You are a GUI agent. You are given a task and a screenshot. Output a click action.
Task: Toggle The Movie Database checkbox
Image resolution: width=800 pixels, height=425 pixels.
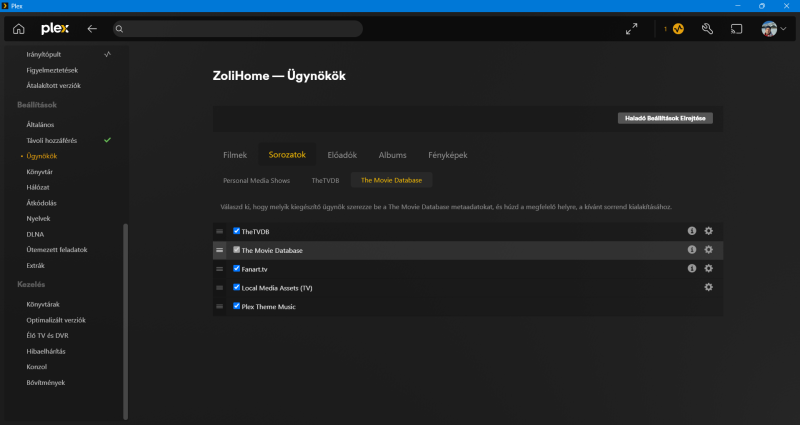236,250
